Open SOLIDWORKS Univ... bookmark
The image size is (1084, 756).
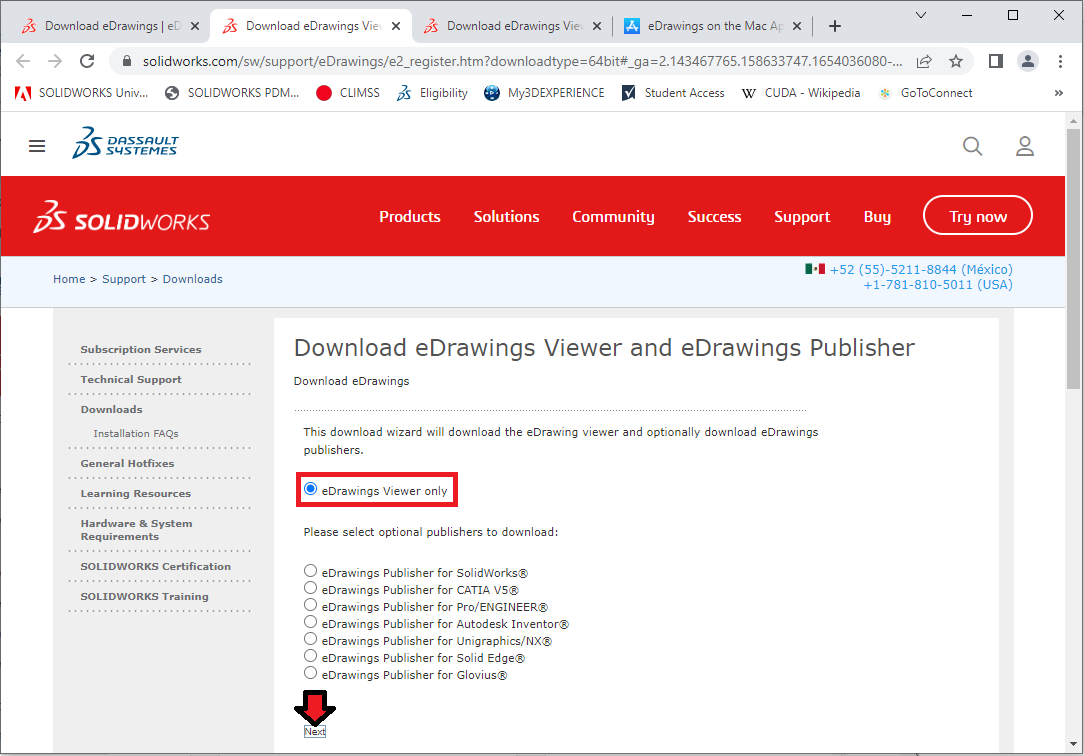pyautogui.click(x=82, y=93)
